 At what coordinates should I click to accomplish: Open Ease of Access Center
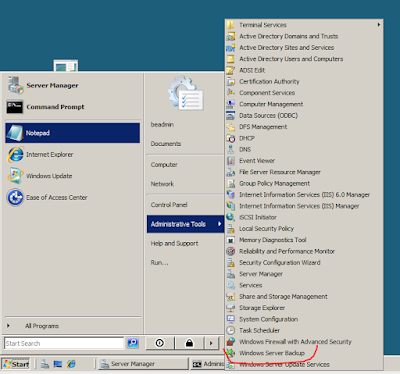coord(72,198)
